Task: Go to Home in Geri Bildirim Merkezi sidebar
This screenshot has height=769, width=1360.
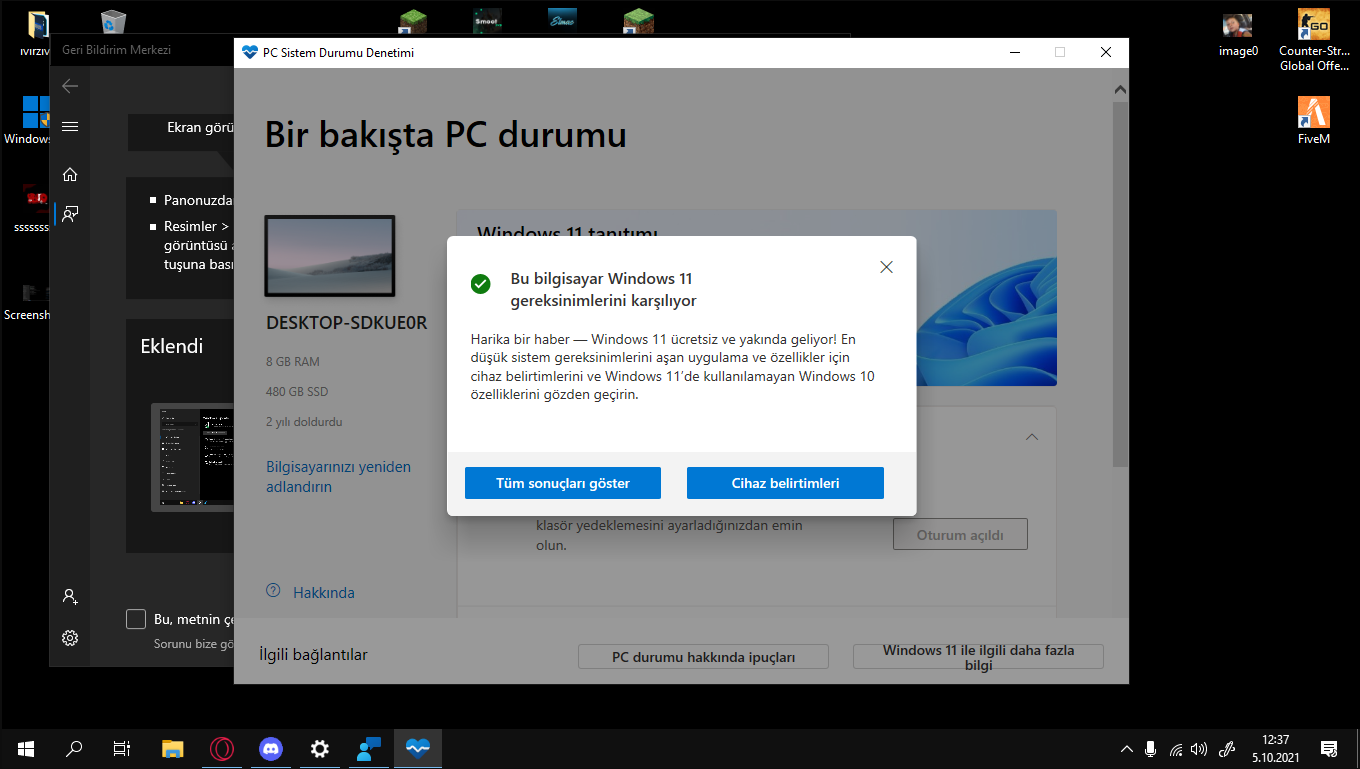Action: click(70, 174)
